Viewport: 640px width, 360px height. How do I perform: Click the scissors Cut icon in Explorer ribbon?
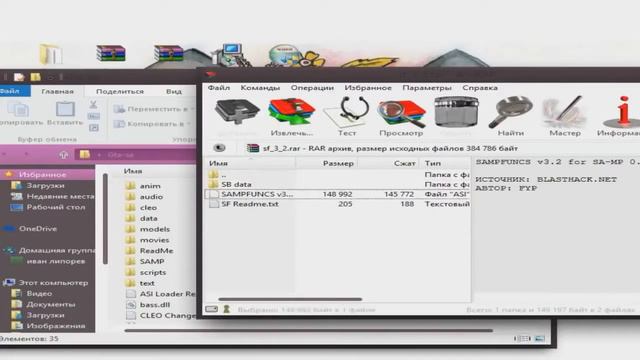click(x=93, y=105)
